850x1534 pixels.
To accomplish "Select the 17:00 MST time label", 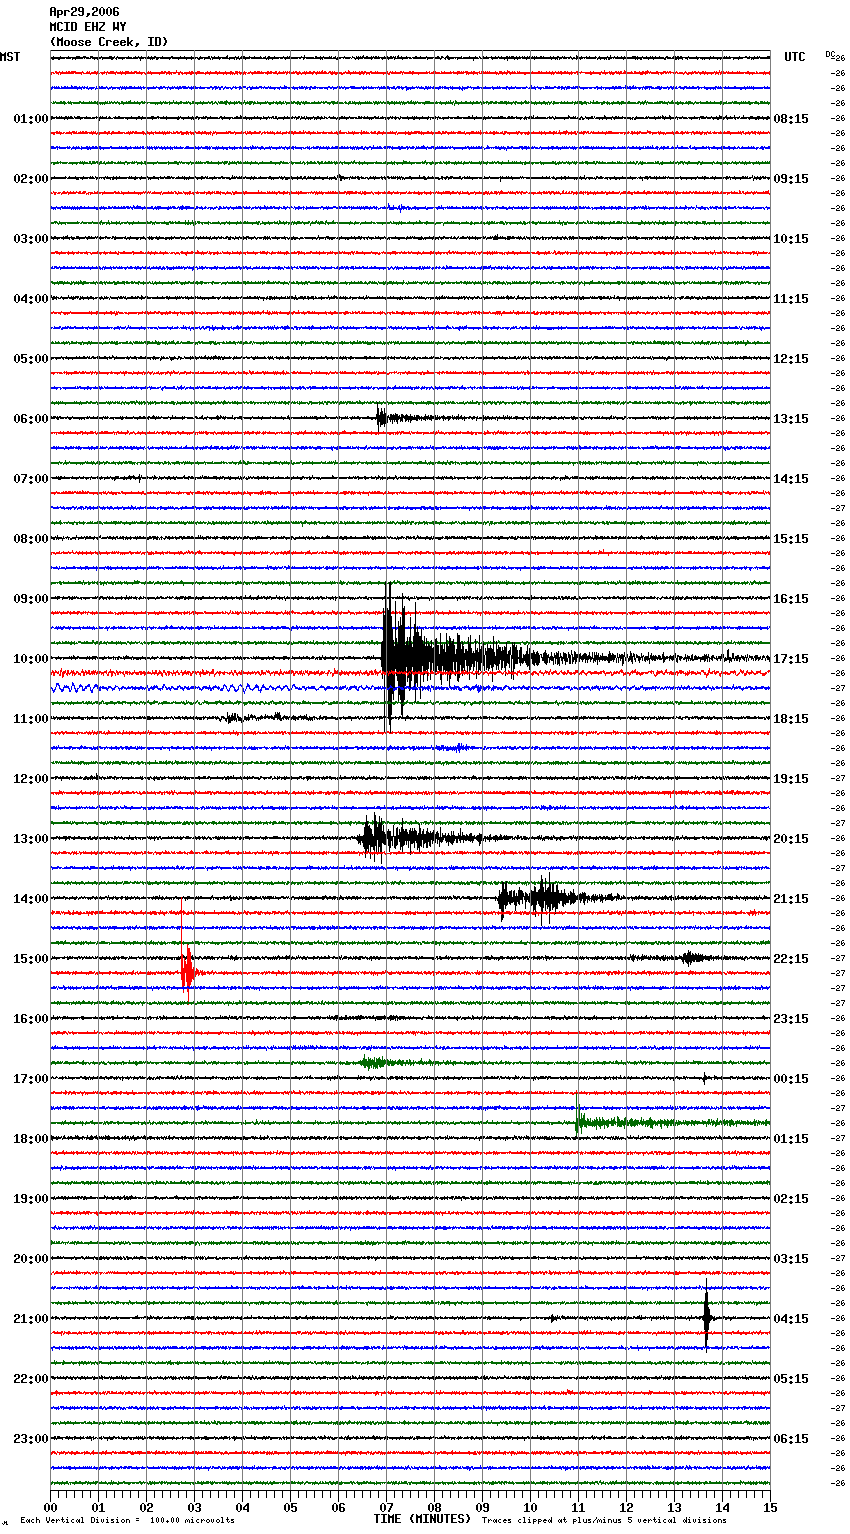I will click(31, 1079).
